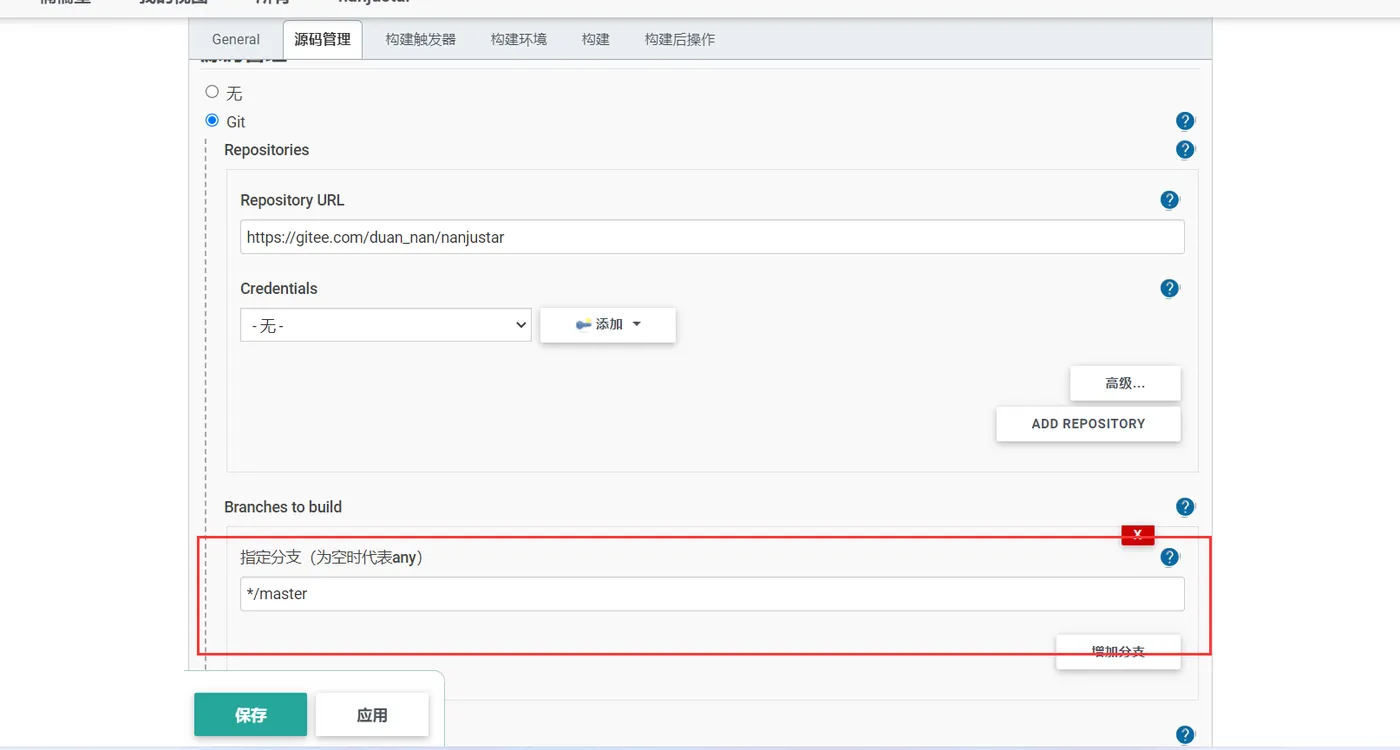Click the */master branch input field

coord(712,594)
